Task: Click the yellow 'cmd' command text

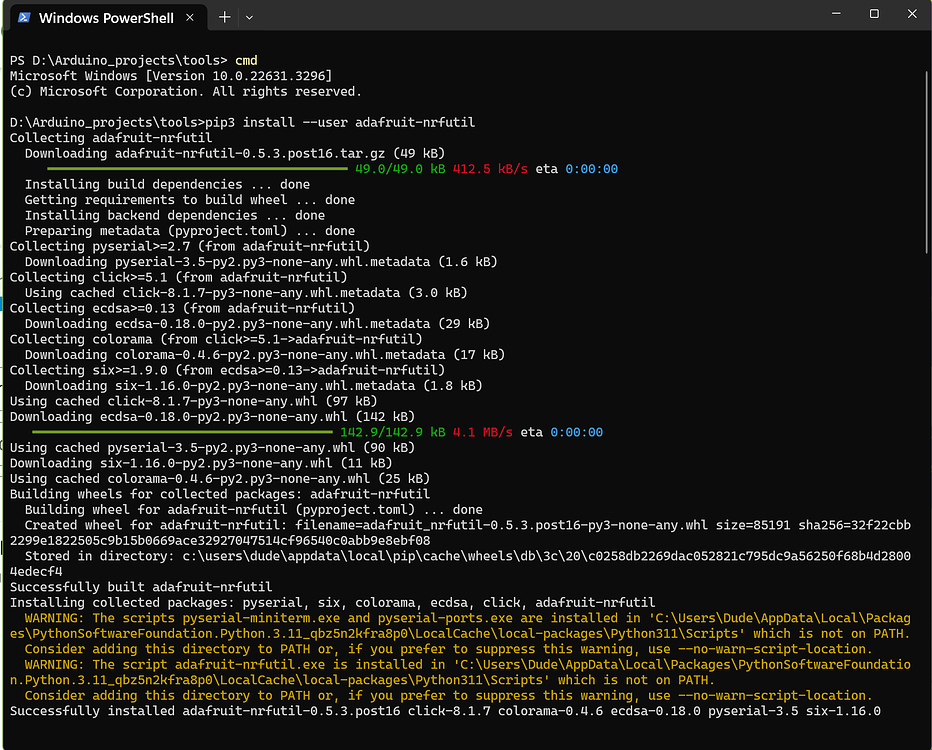Action: pyautogui.click(x=245, y=59)
